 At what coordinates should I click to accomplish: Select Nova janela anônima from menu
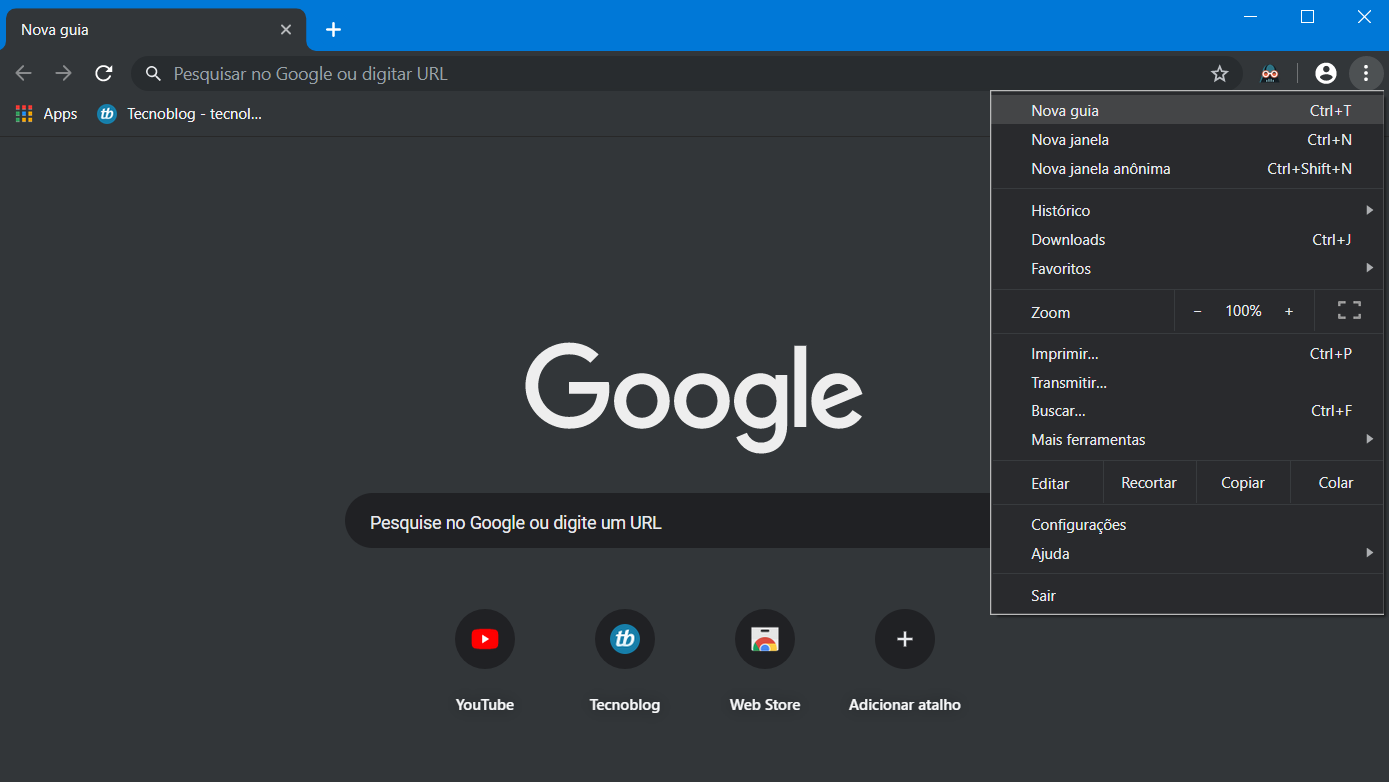click(1100, 169)
